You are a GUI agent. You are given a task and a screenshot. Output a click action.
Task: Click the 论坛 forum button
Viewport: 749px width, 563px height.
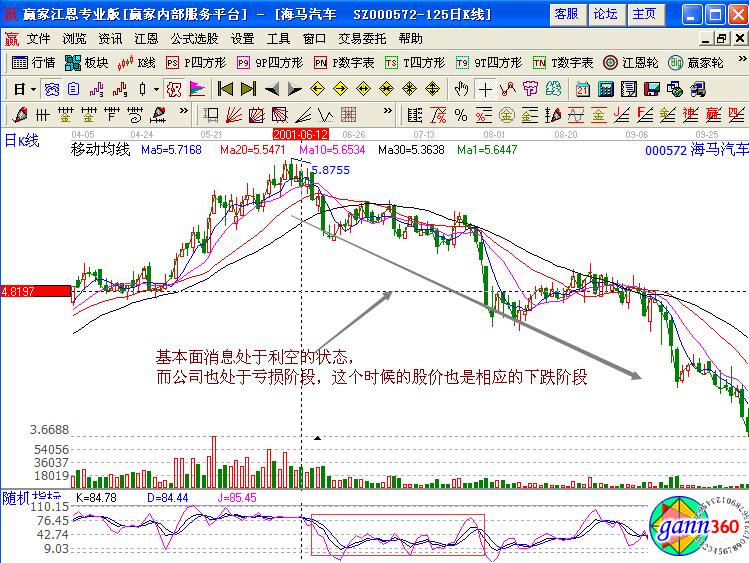coord(605,14)
